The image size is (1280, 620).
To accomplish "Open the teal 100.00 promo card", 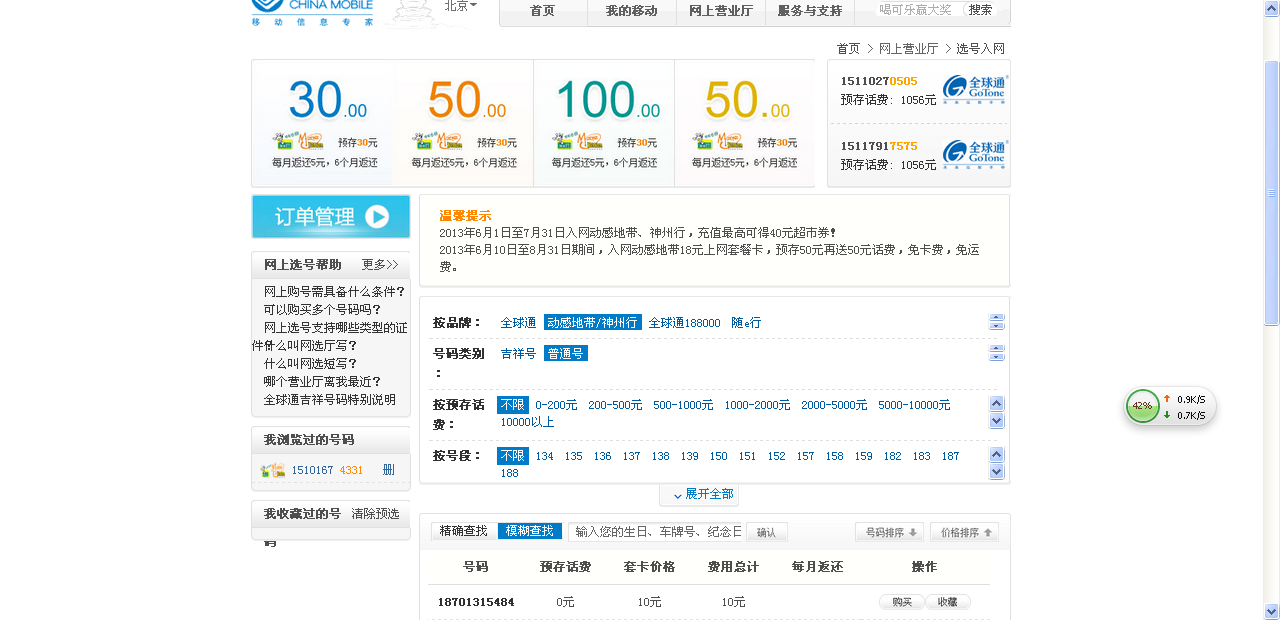I will (x=604, y=123).
